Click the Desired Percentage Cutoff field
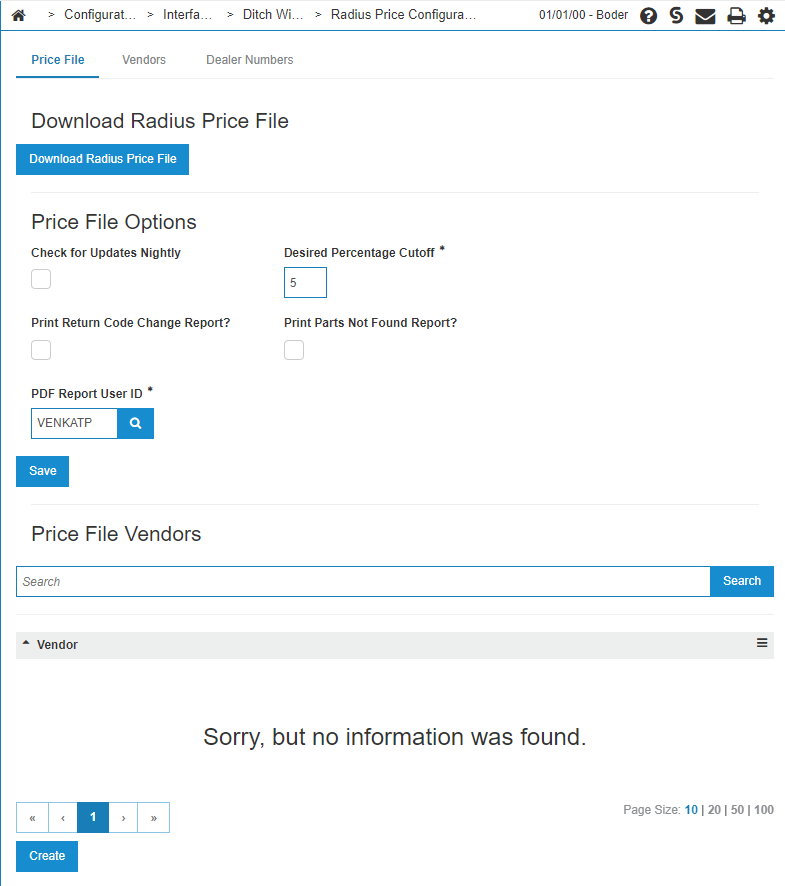This screenshot has width=785, height=886. click(305, 283)
